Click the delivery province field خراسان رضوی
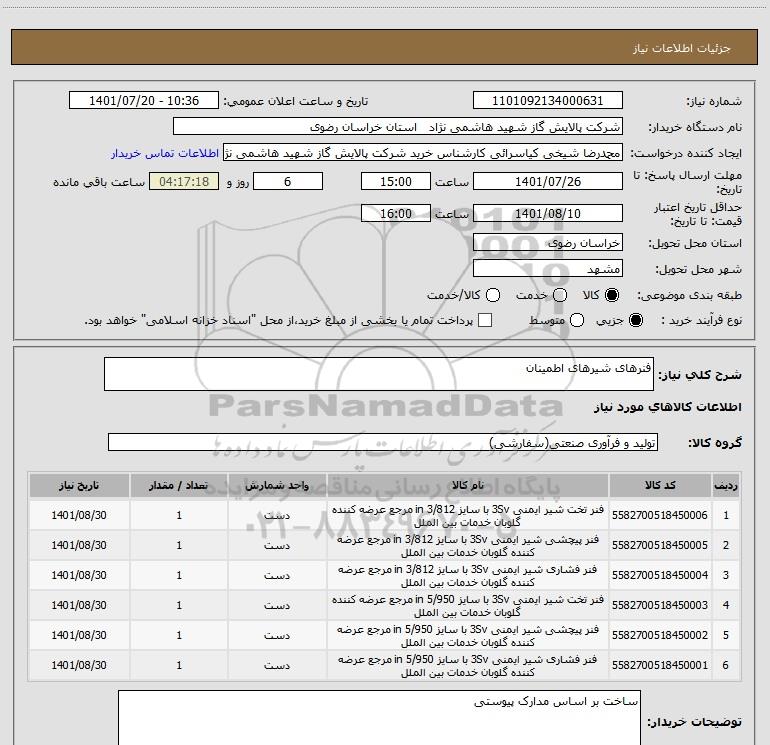The height and width of the screenshot is (745, 770). [x=548, y=243]
